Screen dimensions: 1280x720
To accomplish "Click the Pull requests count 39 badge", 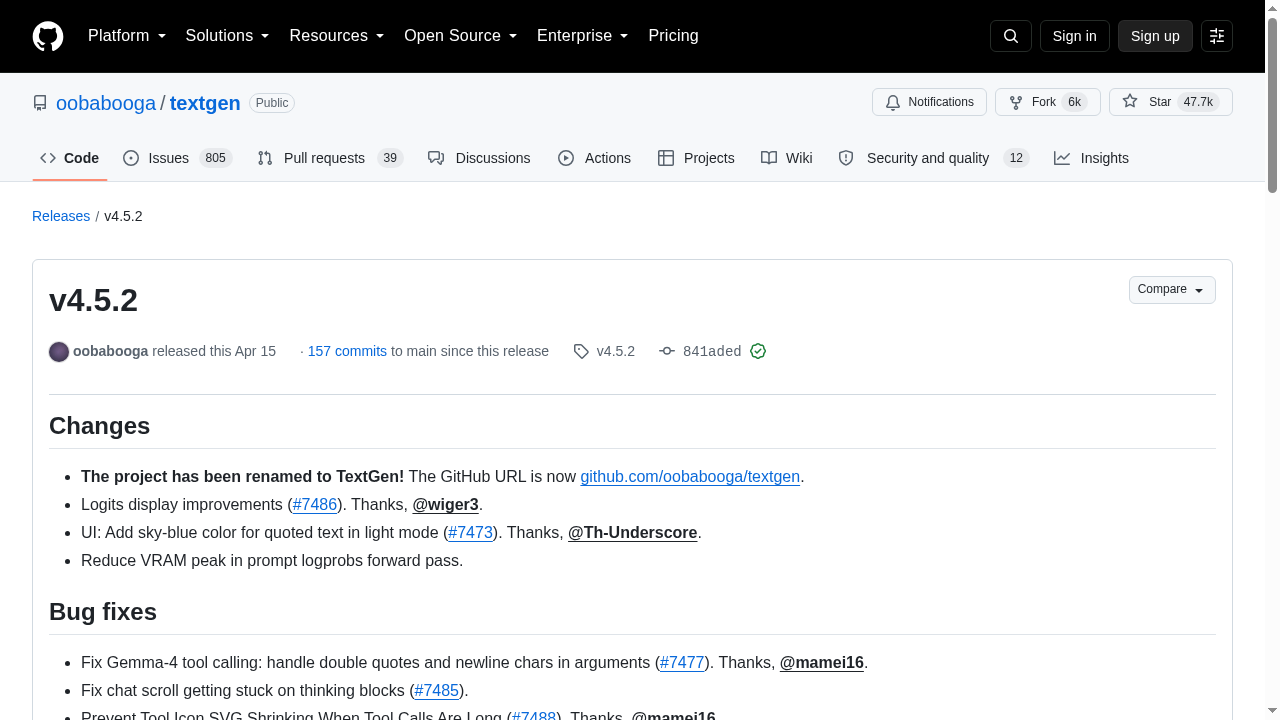I will point(390,158).
